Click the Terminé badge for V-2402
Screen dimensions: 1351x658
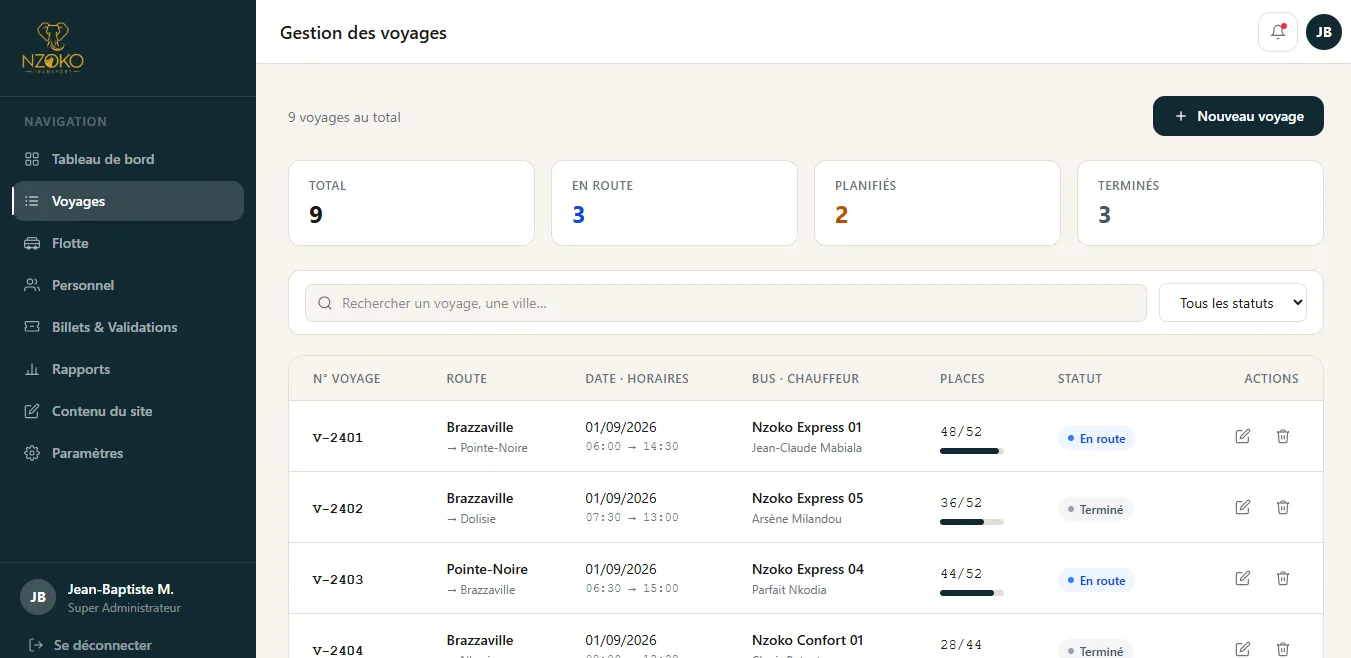[x=1095, y=509]
